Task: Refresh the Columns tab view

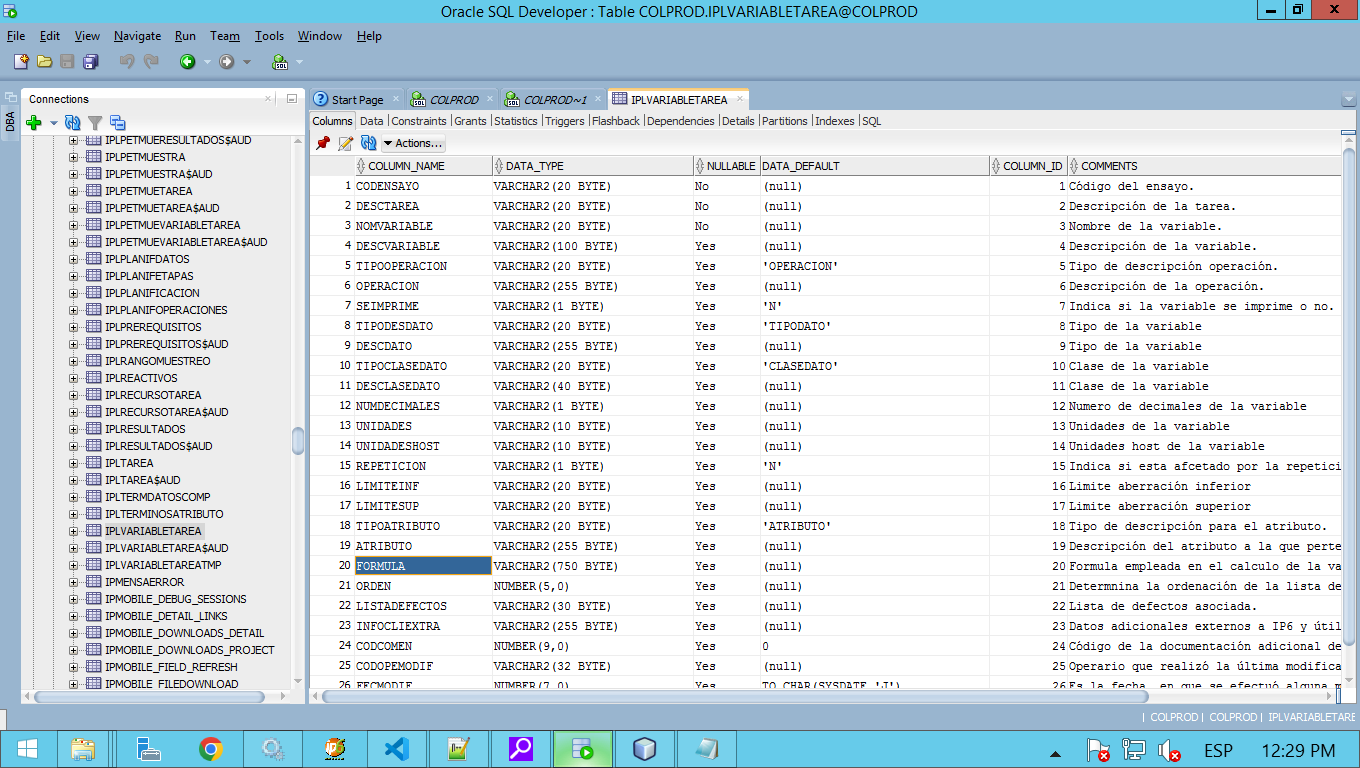Action: coord(369,143)
